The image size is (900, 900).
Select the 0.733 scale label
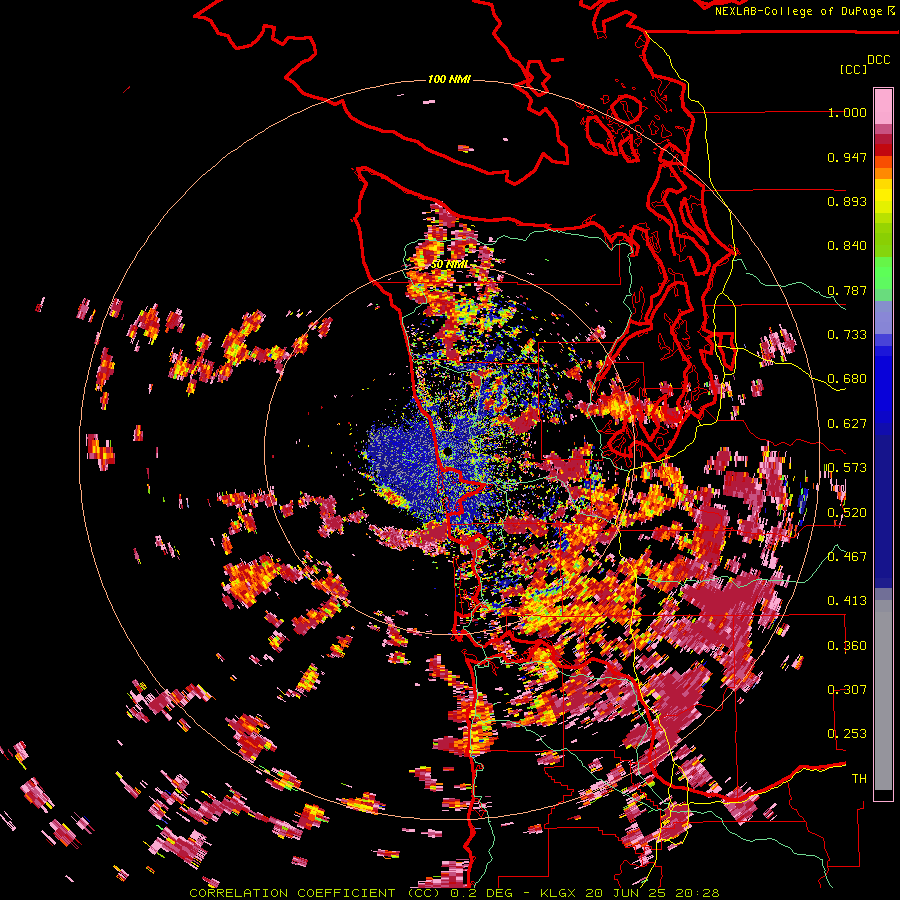847,335
